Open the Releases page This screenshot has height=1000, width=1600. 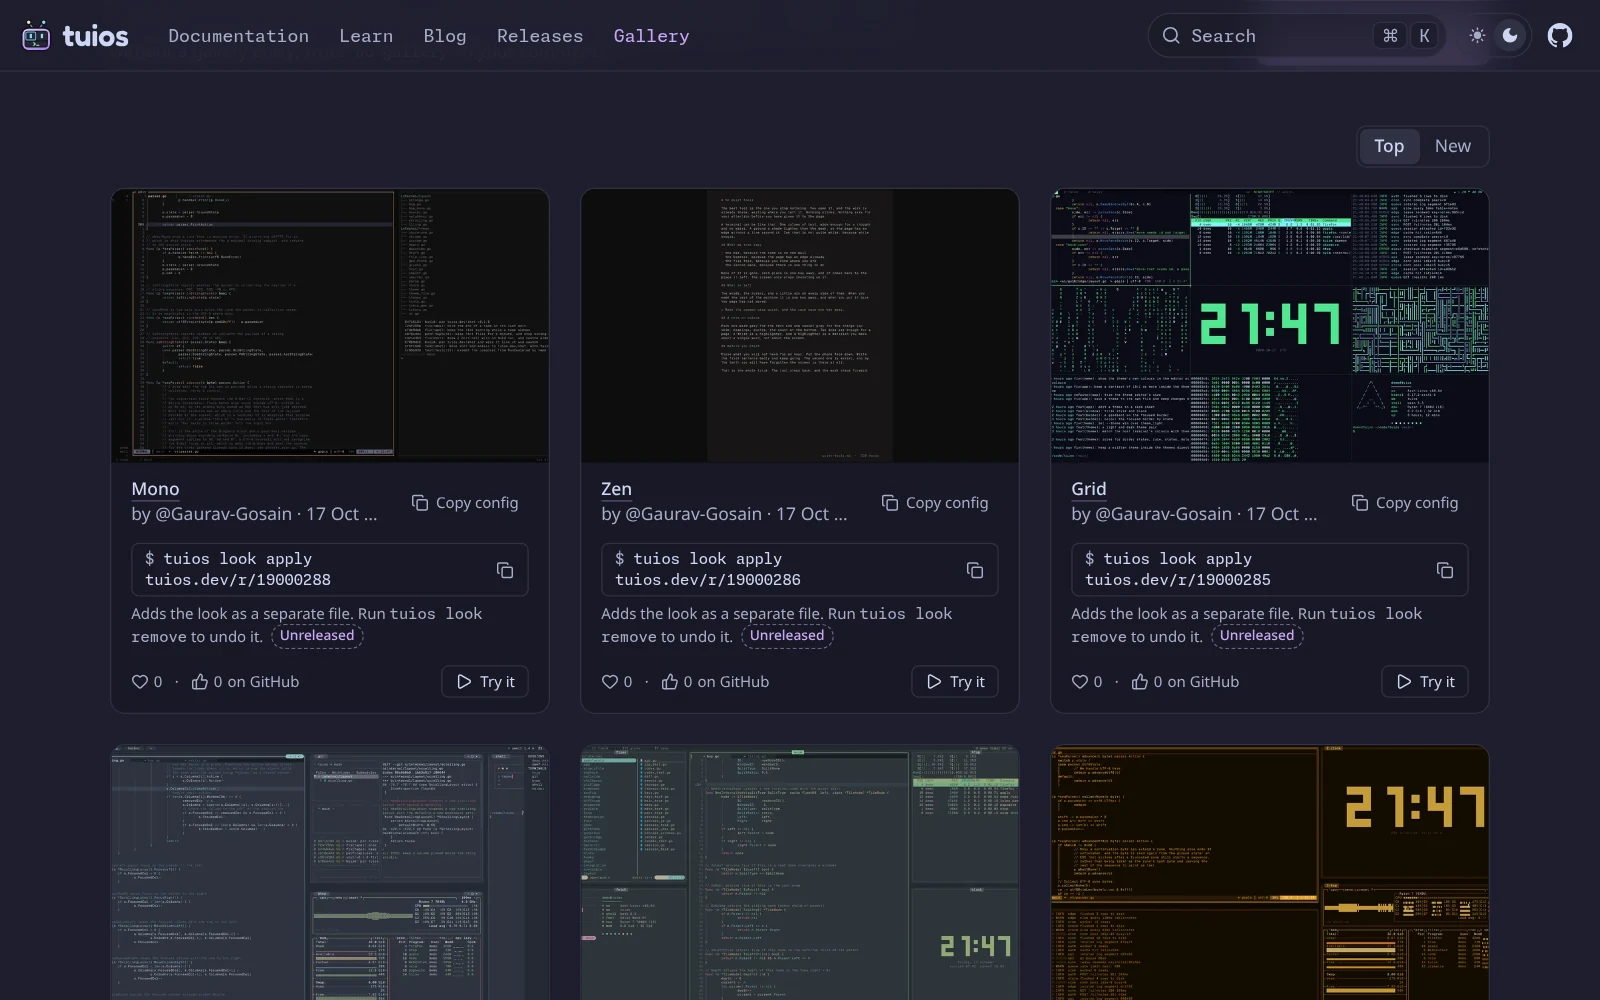click(540, 36)
